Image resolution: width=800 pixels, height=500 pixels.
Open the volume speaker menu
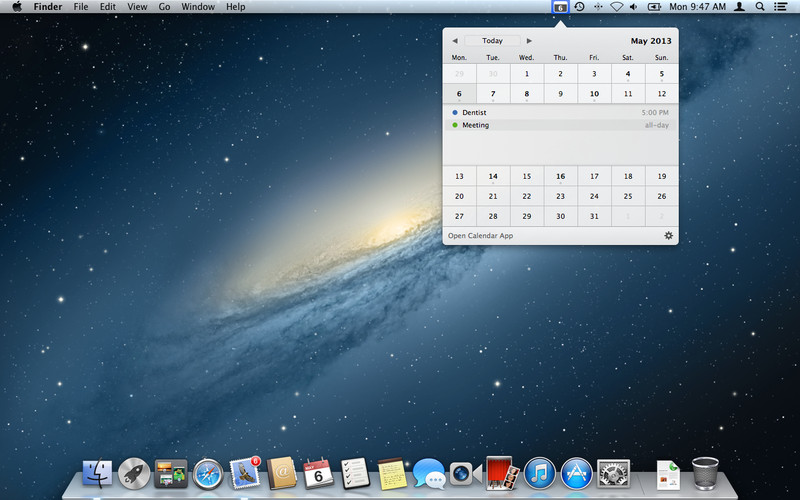tap(634, 7)
